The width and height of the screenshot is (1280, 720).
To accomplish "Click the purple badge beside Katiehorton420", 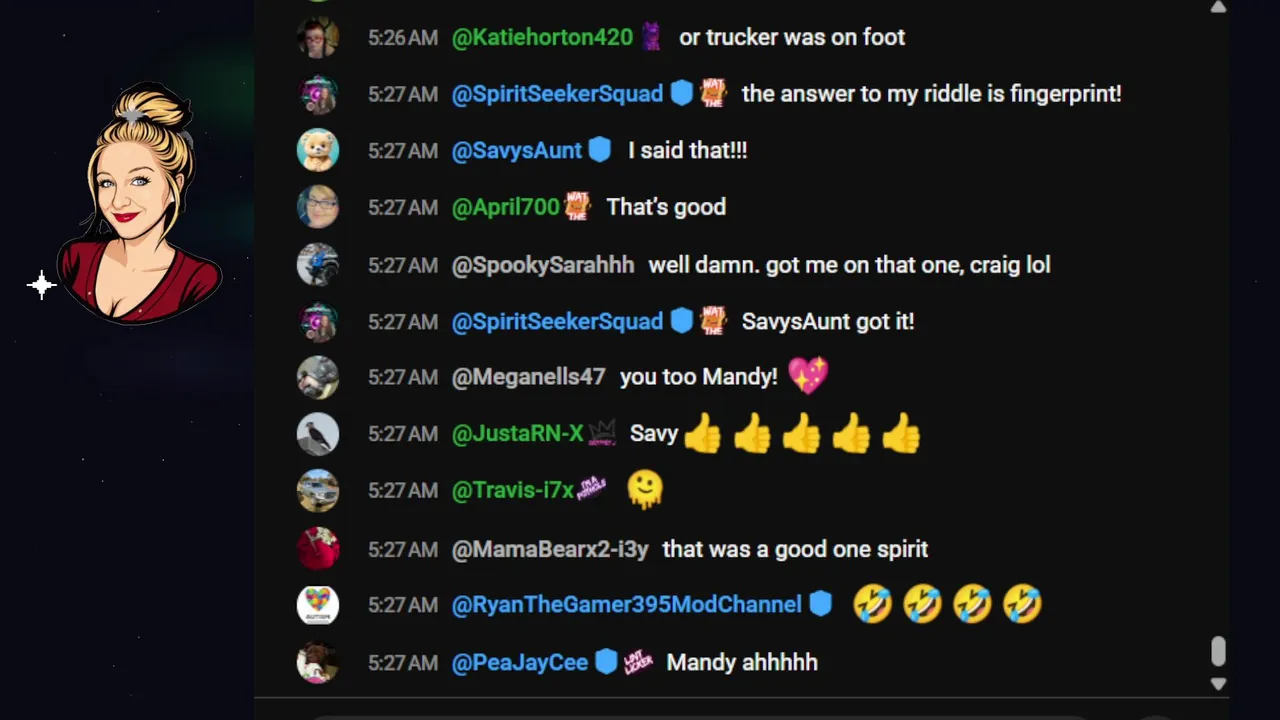I will [651, 37].
